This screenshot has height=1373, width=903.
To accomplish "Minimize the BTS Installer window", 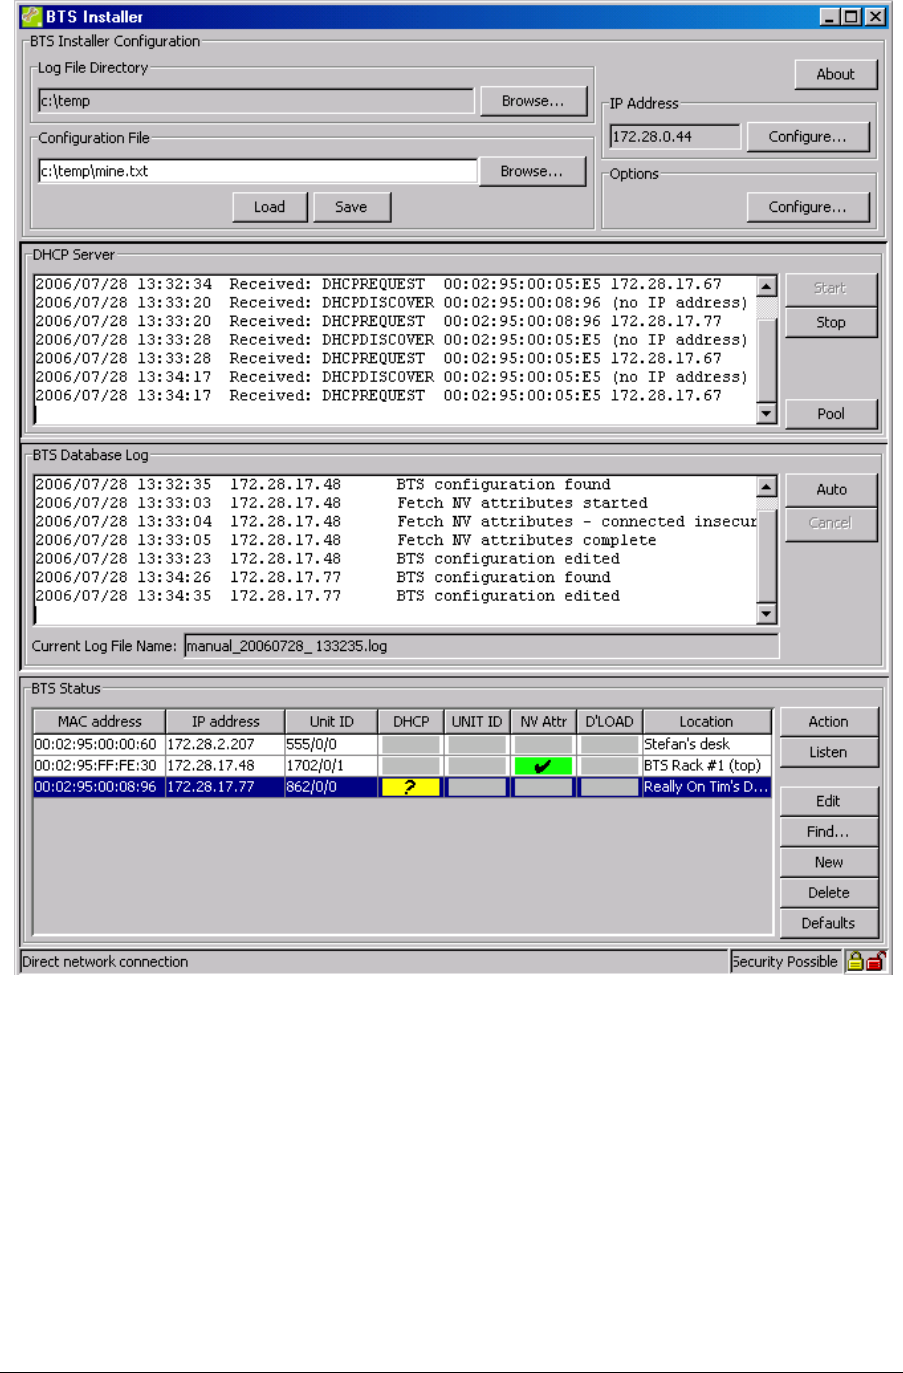I will [830, 16].
